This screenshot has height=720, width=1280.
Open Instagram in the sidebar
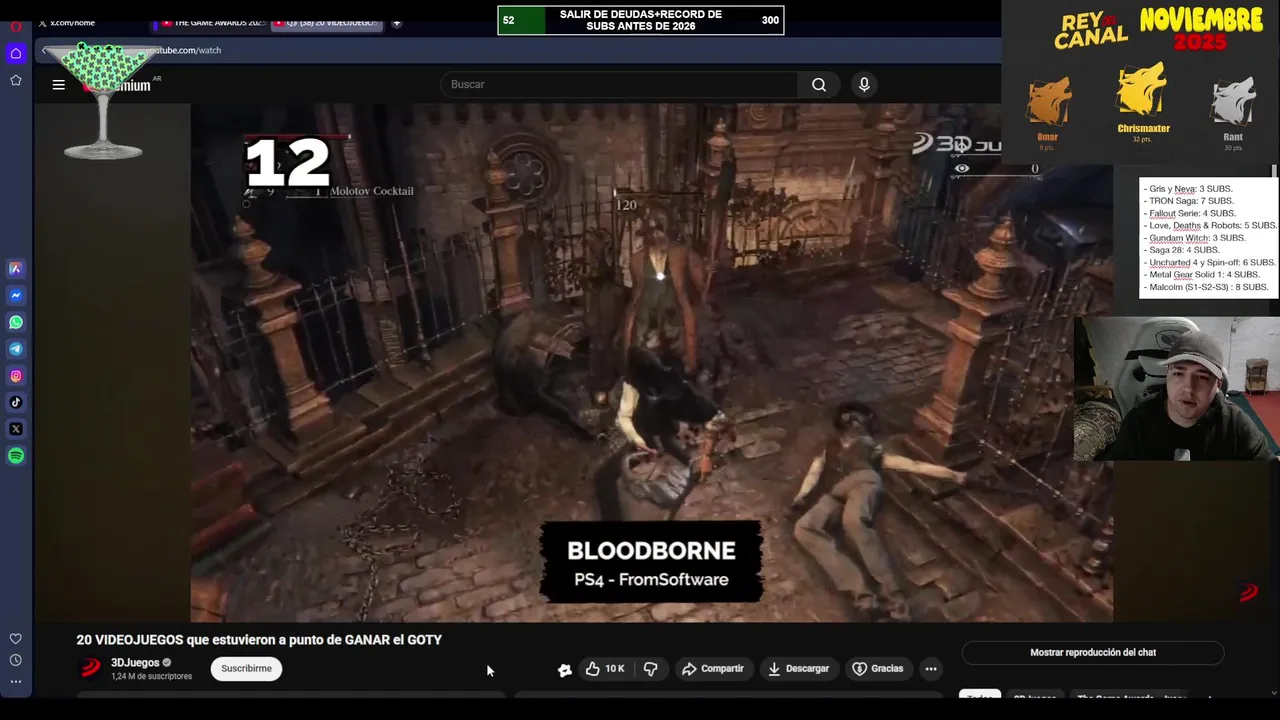click(x=16, y=376)
